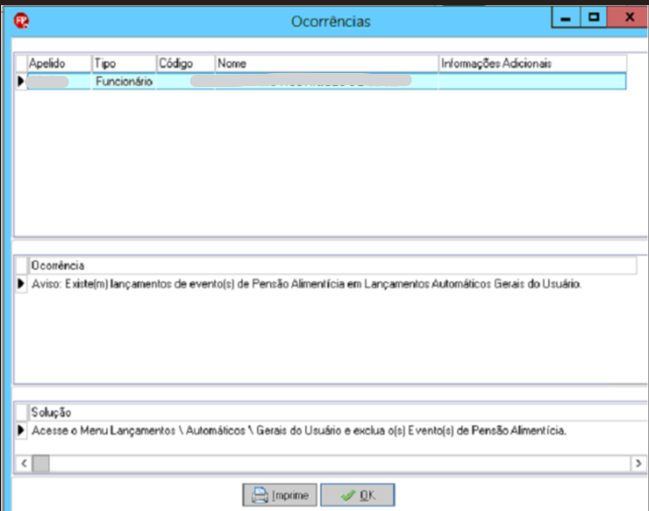The height and width of the screenshot is (511, 649).
Task: Click the row indicator beside the solution row
Action: click(x=21, y=430)
